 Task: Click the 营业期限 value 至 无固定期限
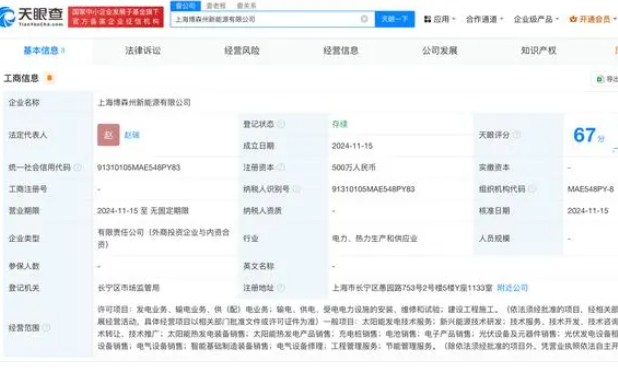coord(143,211)
